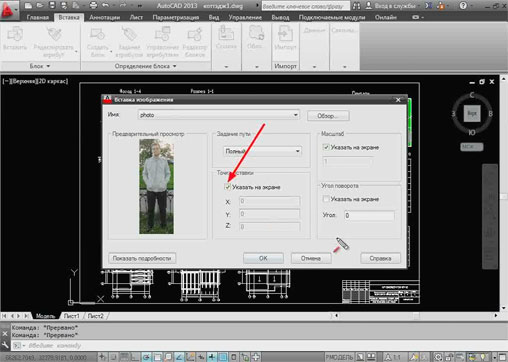Switch to the Аннотации ribbon tab
Screen dimensions: 508x362
tap(104, 17)
